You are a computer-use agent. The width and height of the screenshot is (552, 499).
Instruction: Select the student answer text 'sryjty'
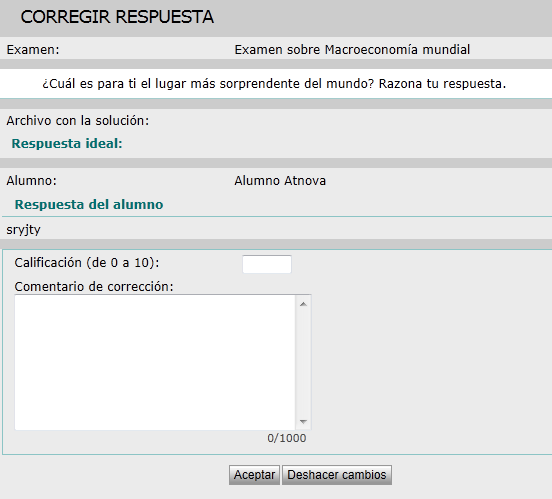[x=24, y=230]
